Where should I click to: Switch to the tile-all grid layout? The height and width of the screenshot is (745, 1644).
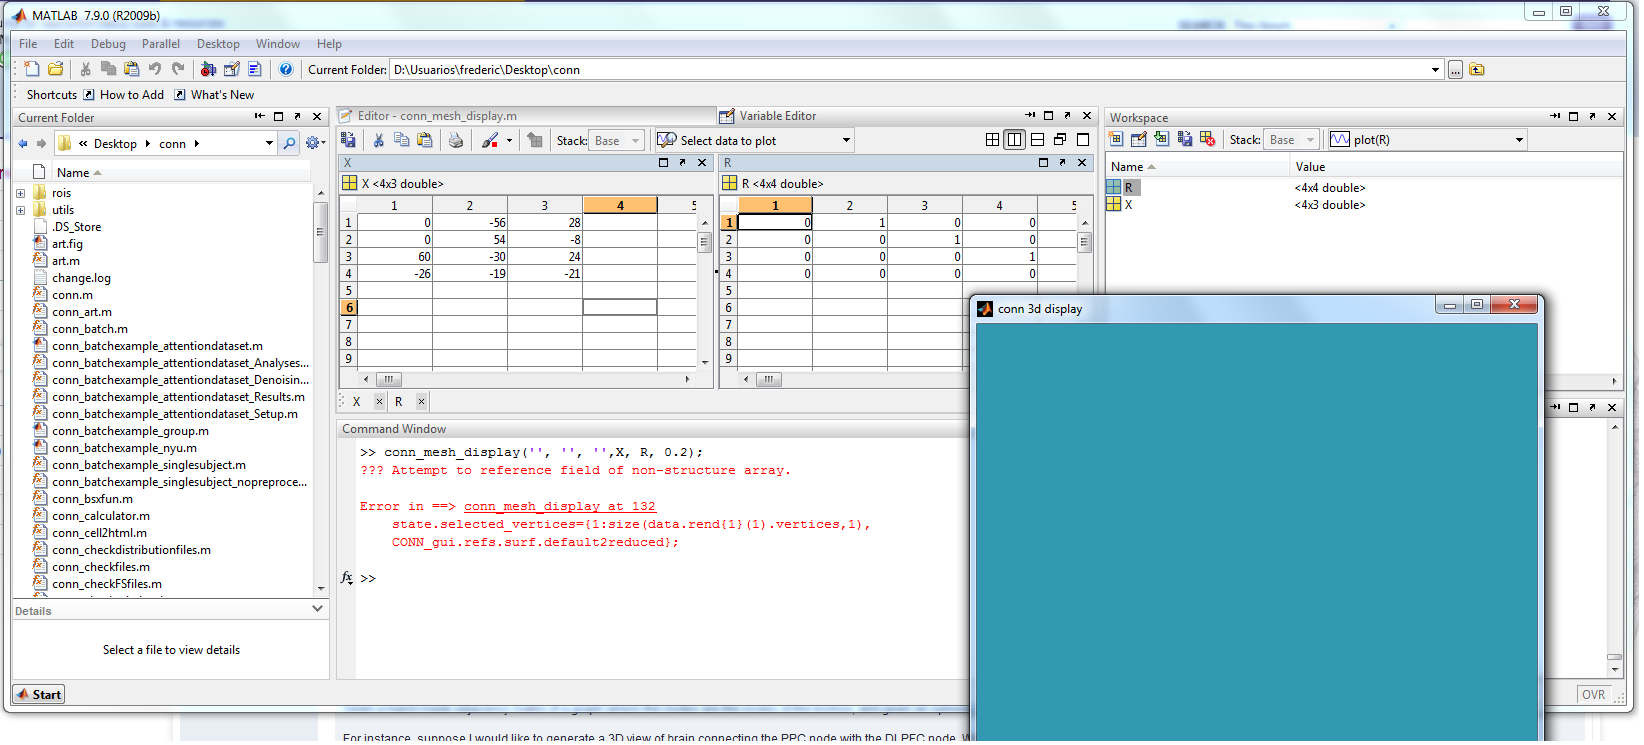(x=992, y=140)
